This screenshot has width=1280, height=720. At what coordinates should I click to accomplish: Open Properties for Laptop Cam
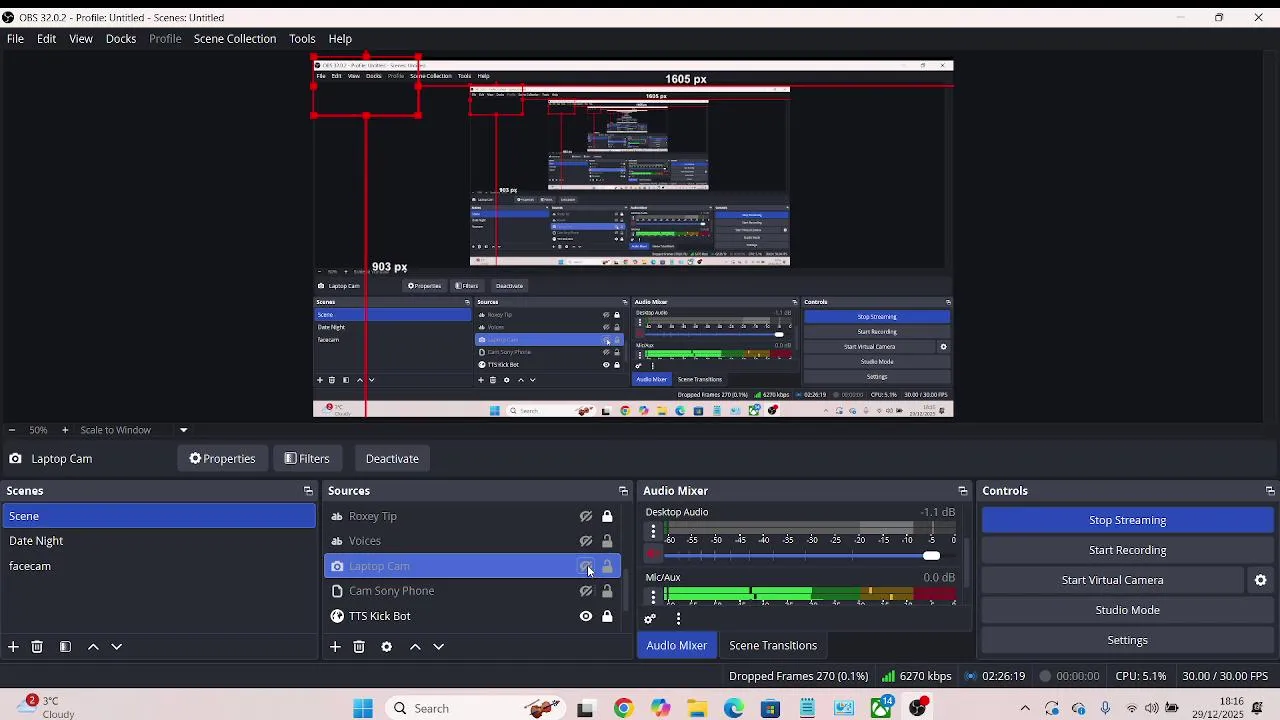pyautogui.click(x=222, y=459)
